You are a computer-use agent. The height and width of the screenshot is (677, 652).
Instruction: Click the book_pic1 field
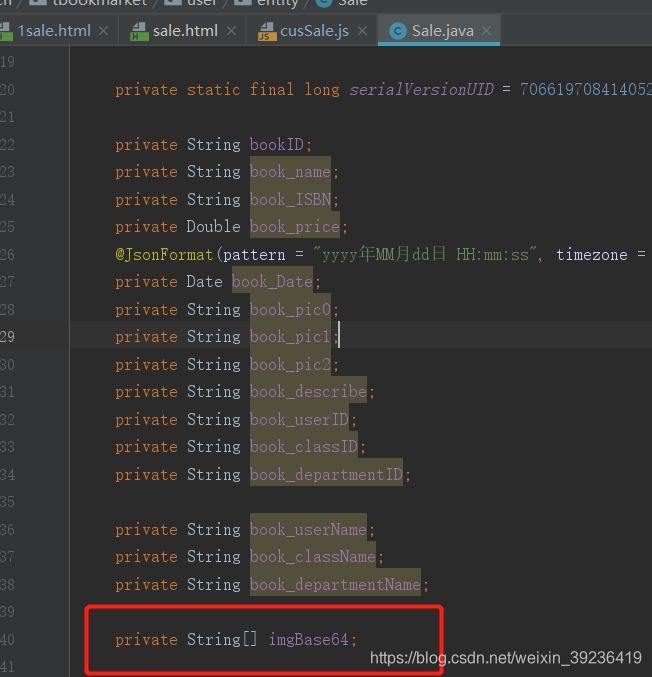tap(290, 337)
